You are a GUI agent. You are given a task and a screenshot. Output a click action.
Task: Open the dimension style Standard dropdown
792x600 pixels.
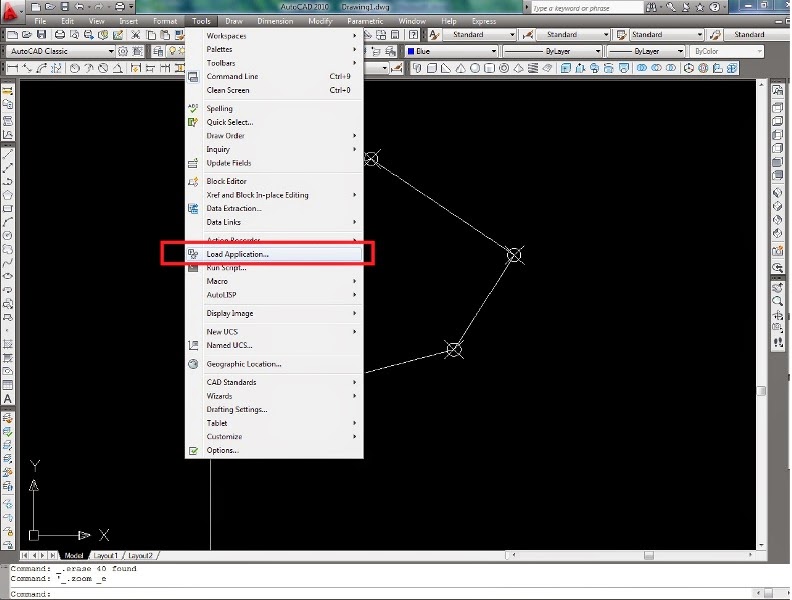[x=606, y=35]
